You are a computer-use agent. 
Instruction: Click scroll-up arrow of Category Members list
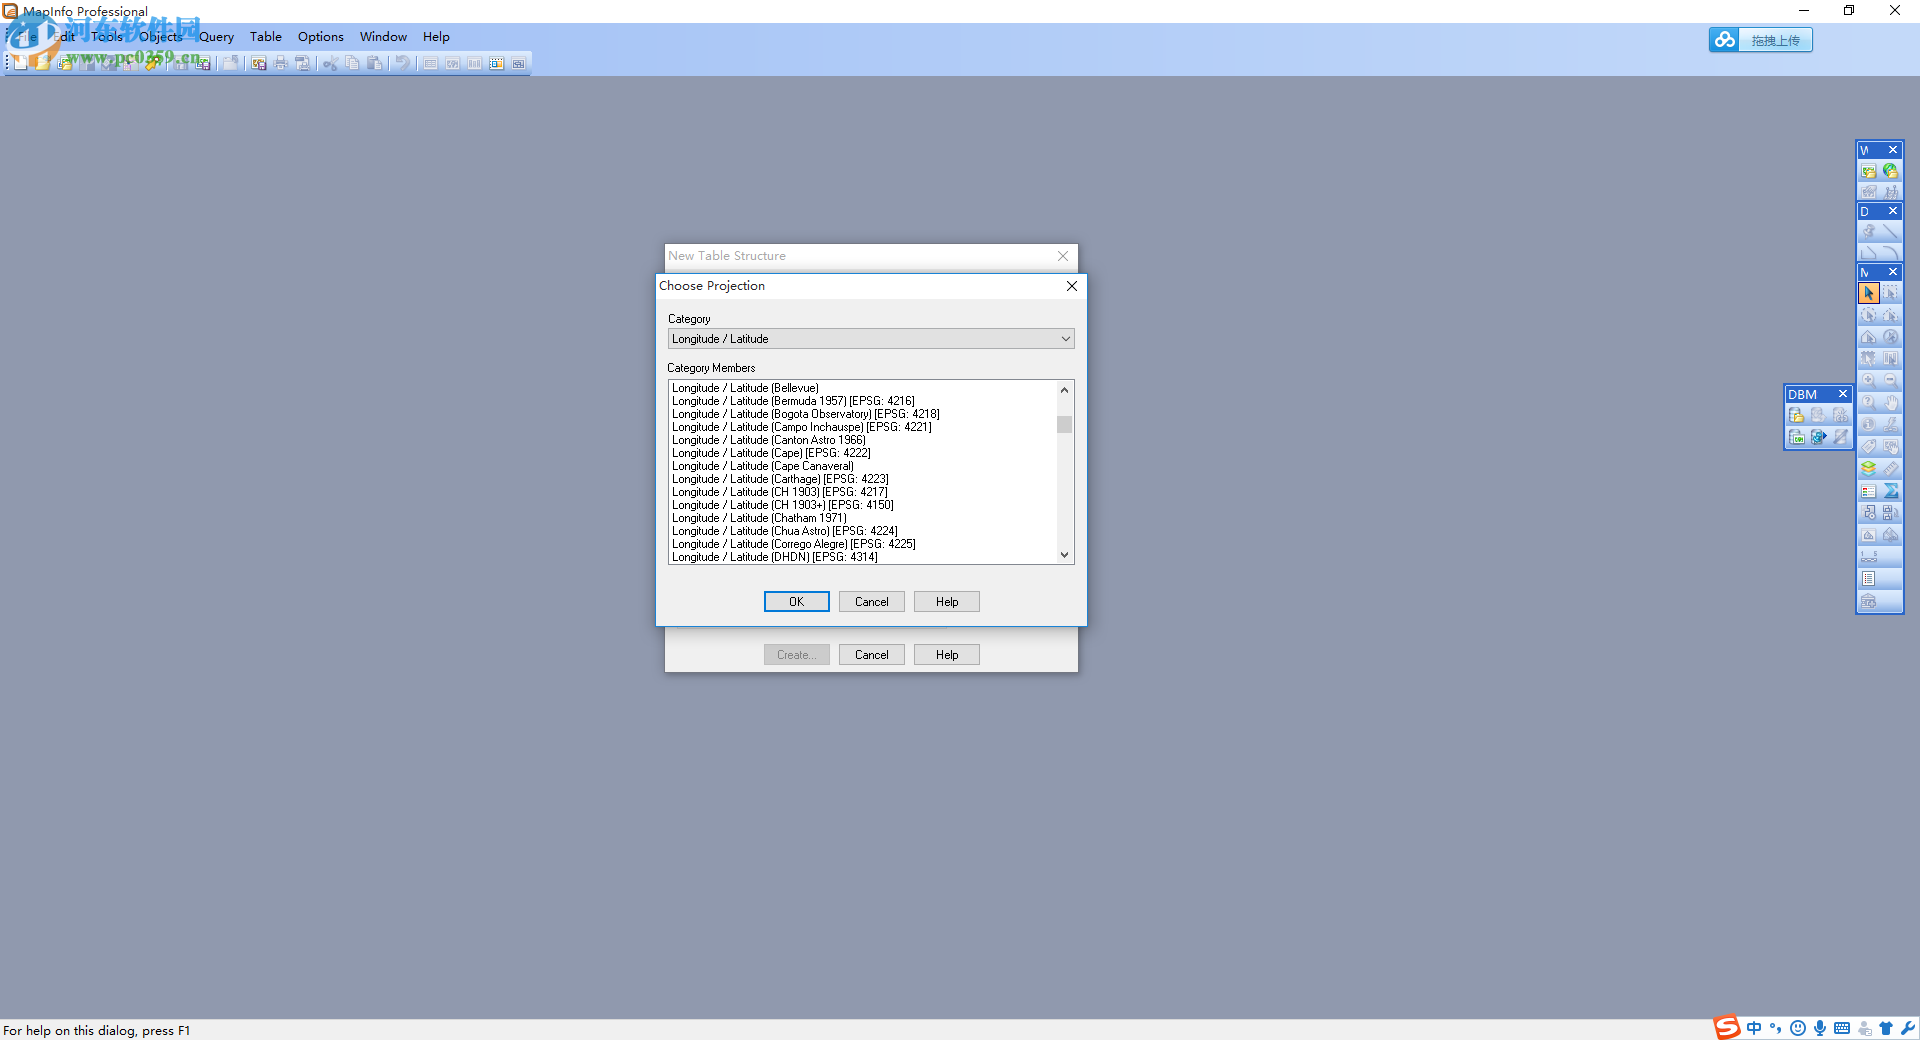(x=1064, y=389)
